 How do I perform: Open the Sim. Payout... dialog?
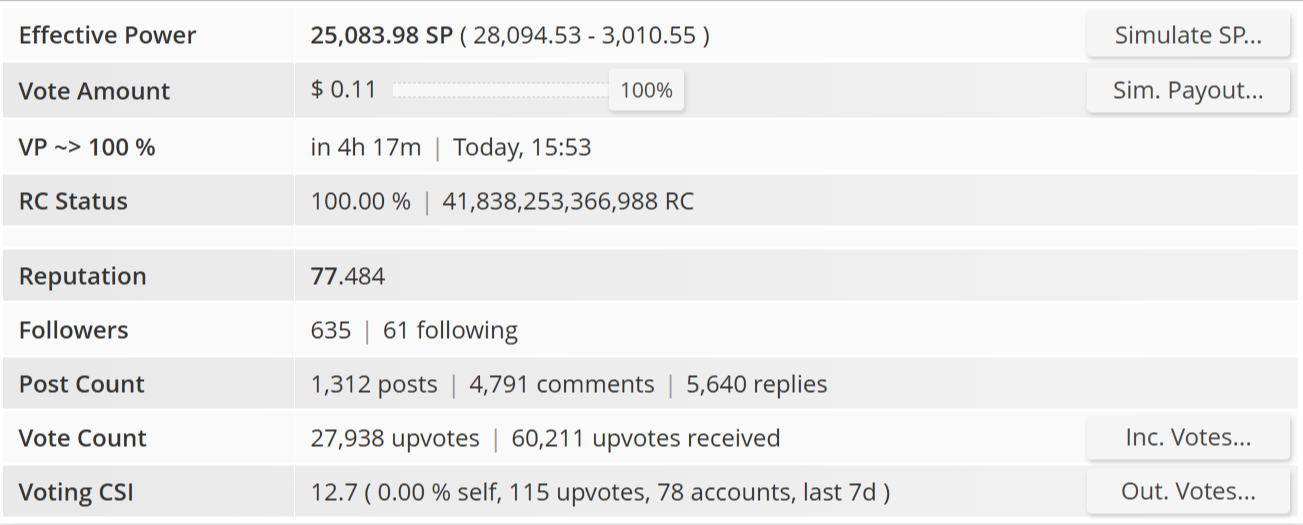(1188, 91)
